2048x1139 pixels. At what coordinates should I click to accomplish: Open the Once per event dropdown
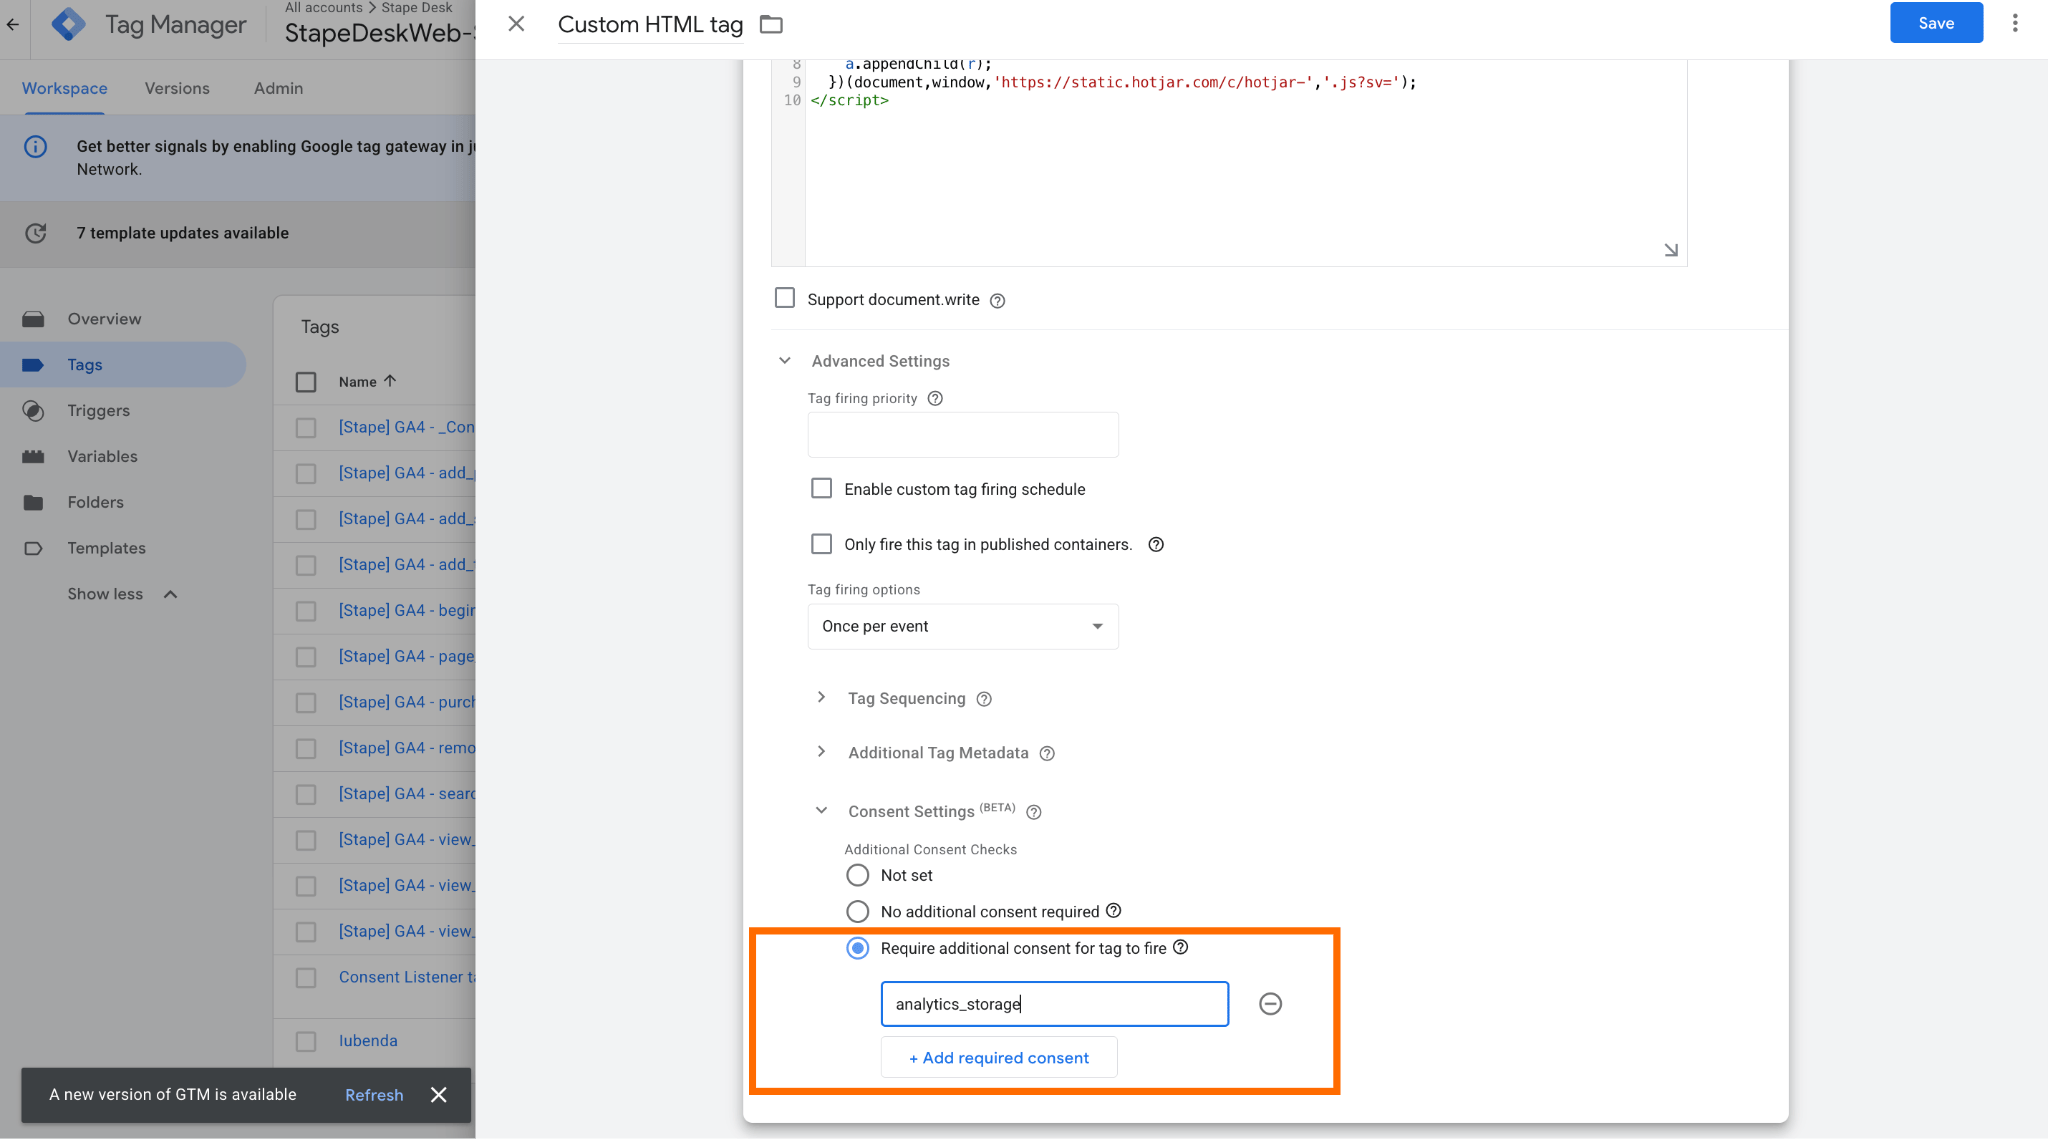coord(963,626)
